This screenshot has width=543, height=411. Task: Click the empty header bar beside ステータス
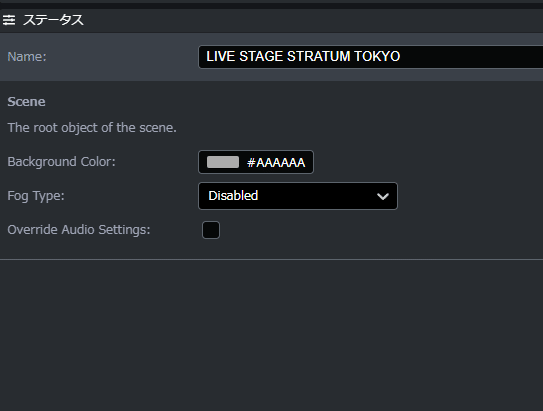tap(313, 20)
